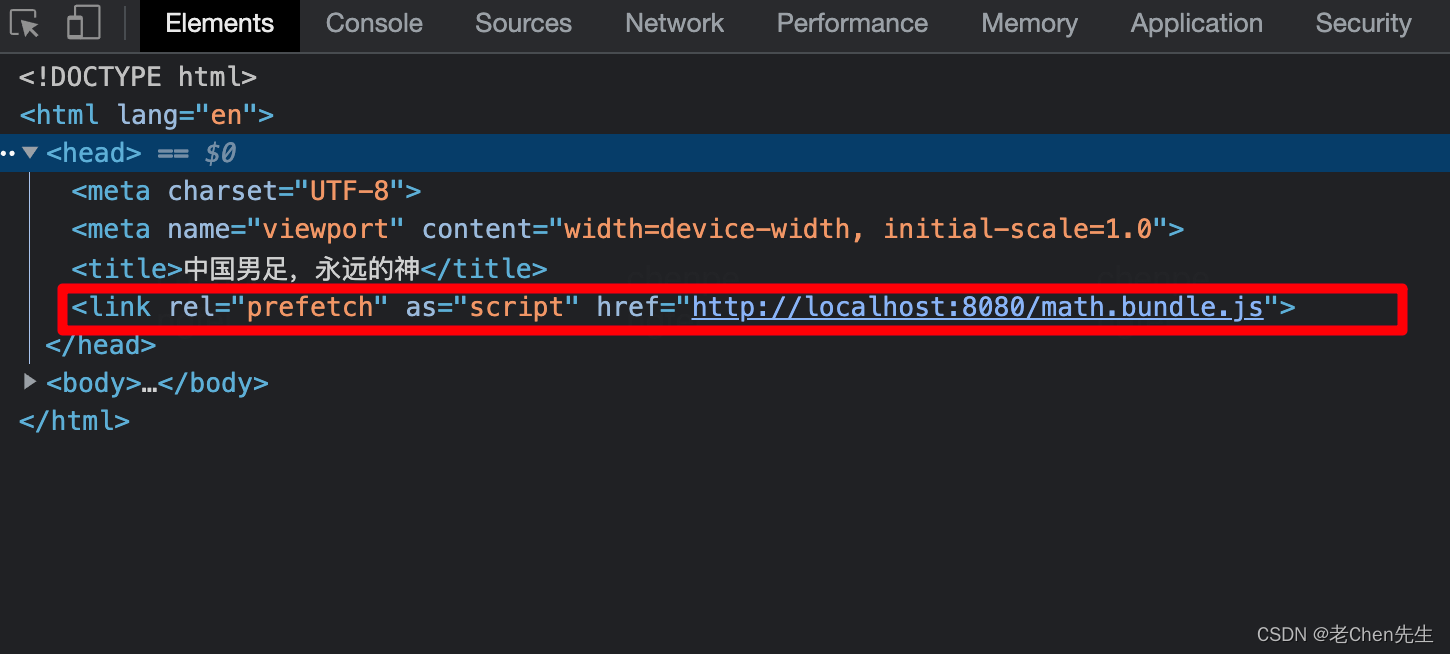Toggle the device toolbar icon
The width and height of the screenshot is (1450, 654).
point(84,23)
